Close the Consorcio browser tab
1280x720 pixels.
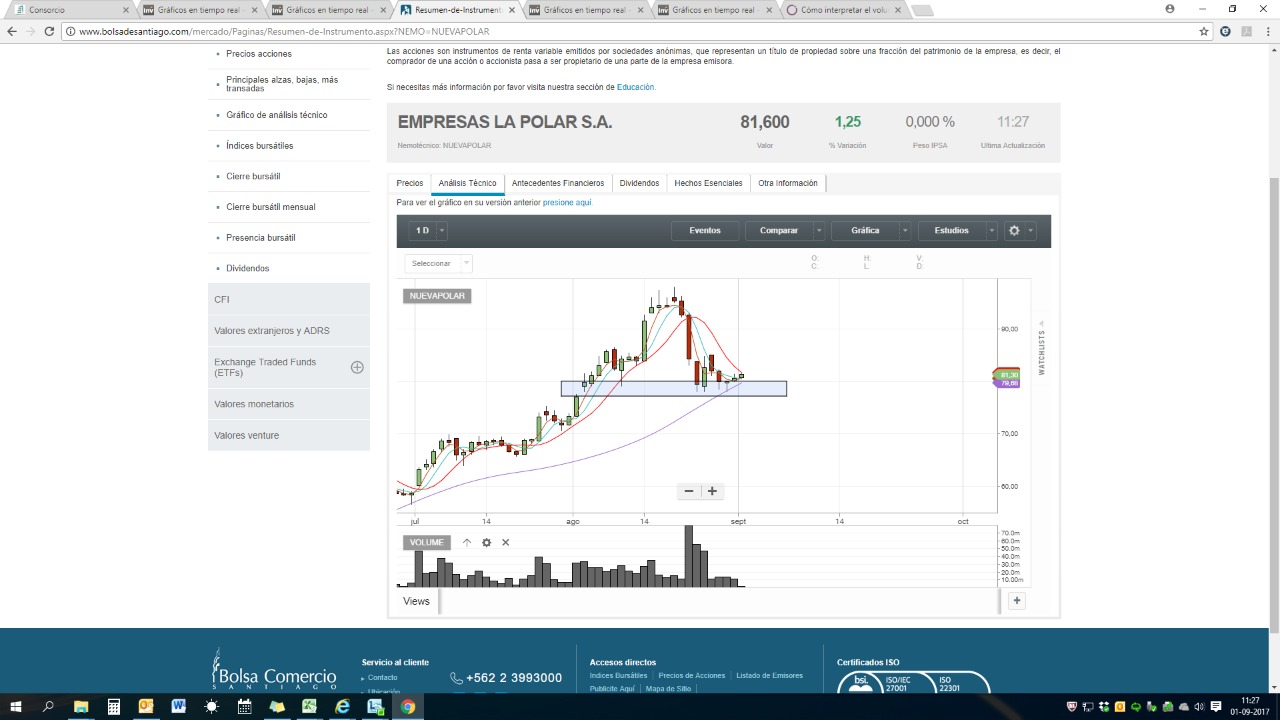pyautogui.click(x=125, y=10)
